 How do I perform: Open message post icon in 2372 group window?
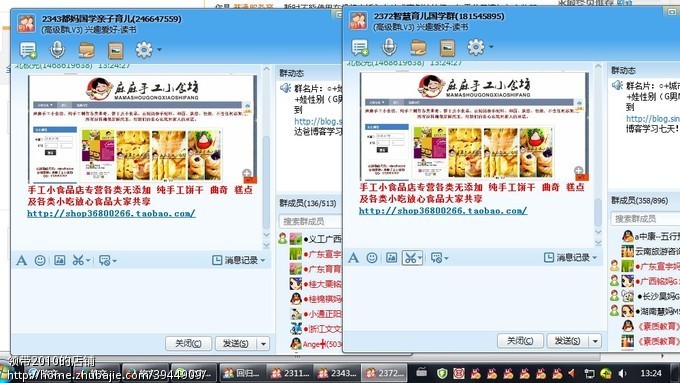(x=360, y=48)
